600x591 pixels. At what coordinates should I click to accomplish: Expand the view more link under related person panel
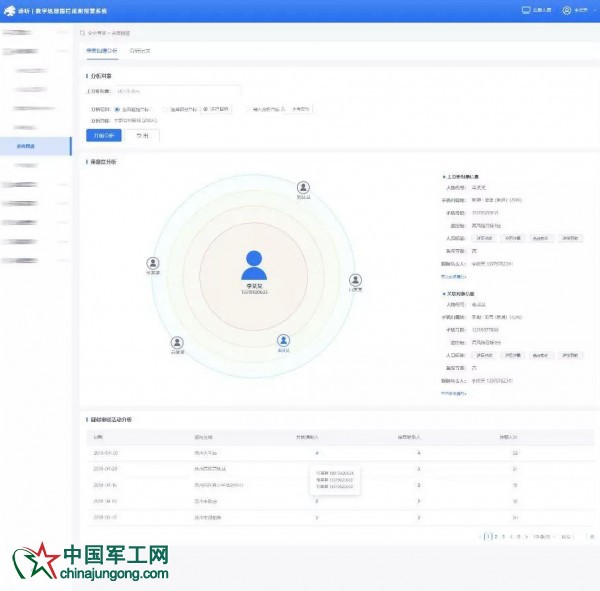coord(453,393)
